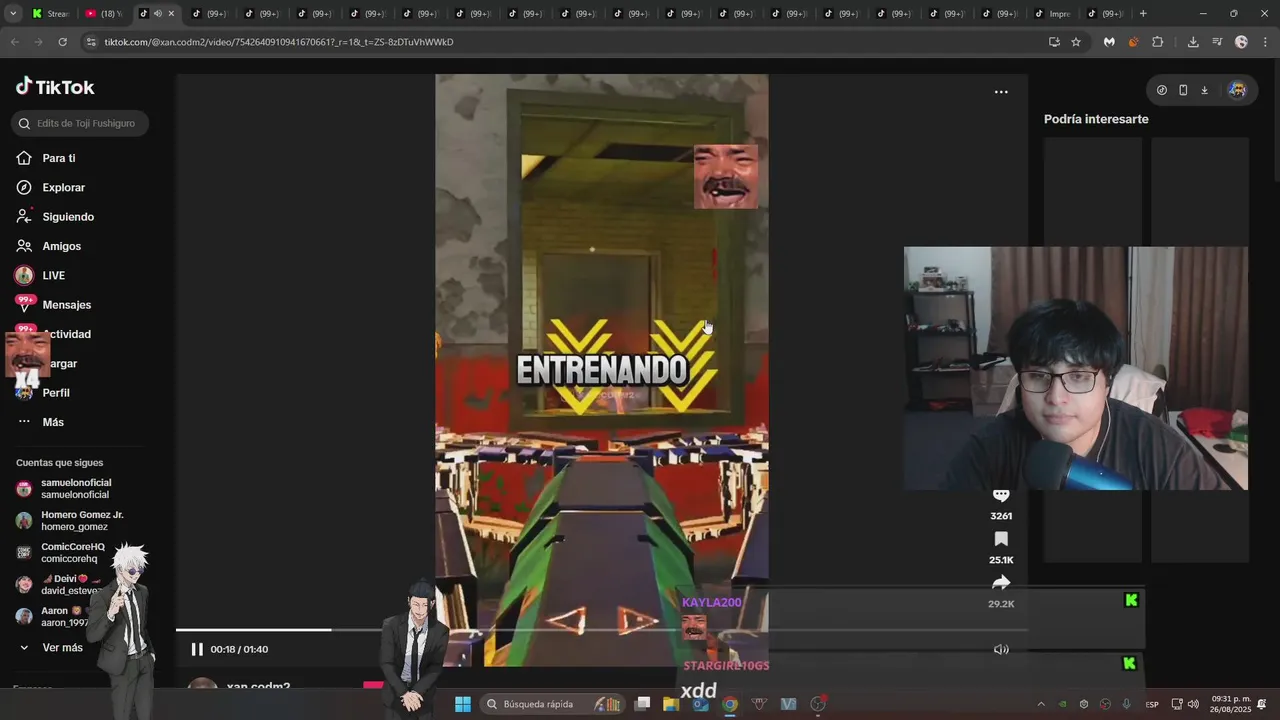Pause the TikTok video

pyautogui.click(x=197, y=649)
